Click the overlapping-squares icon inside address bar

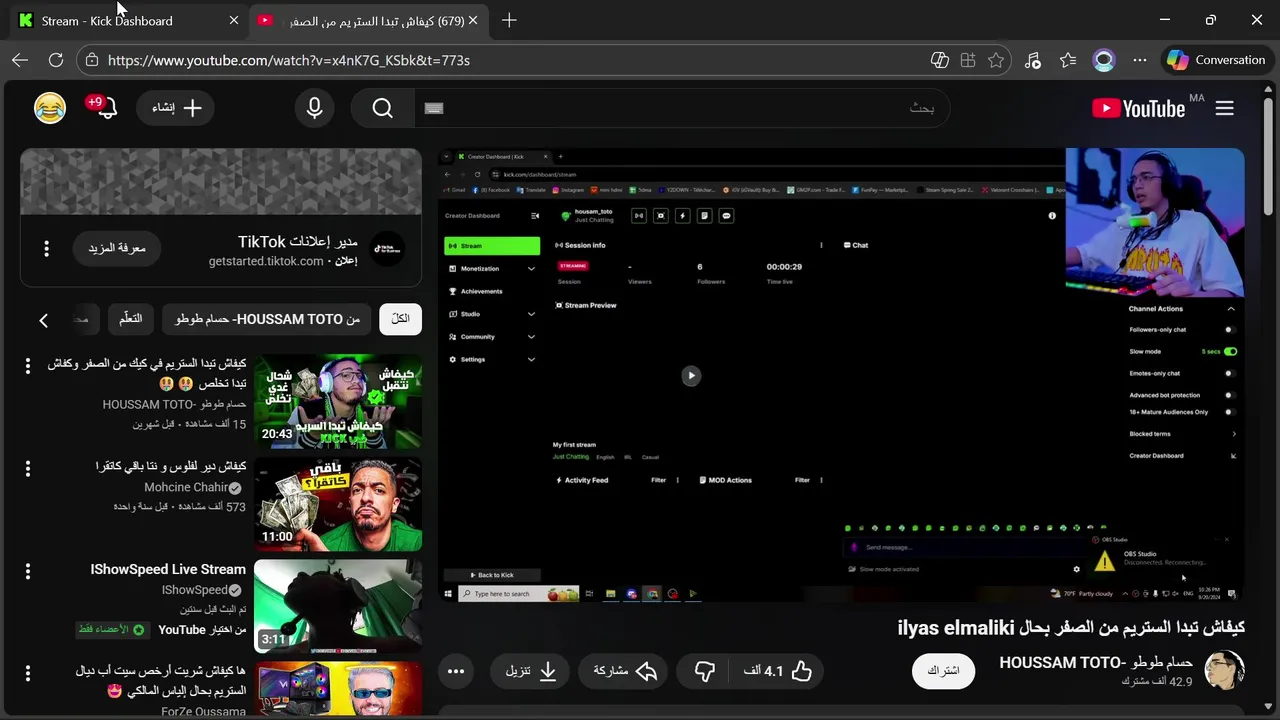click(x=940, y=60)
